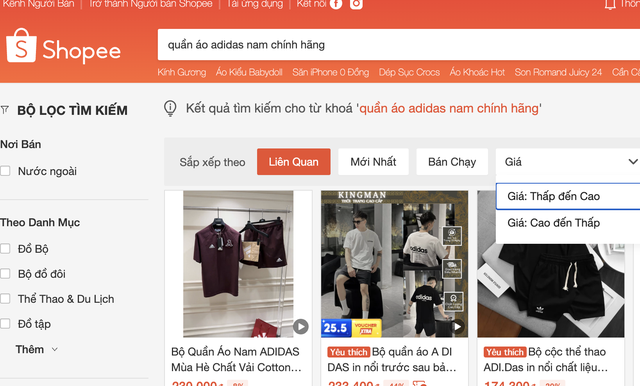Screen dimensions: 640x386
Task: Click the Shopee logo
Action: pyautogui.click(x=63, y=47)
